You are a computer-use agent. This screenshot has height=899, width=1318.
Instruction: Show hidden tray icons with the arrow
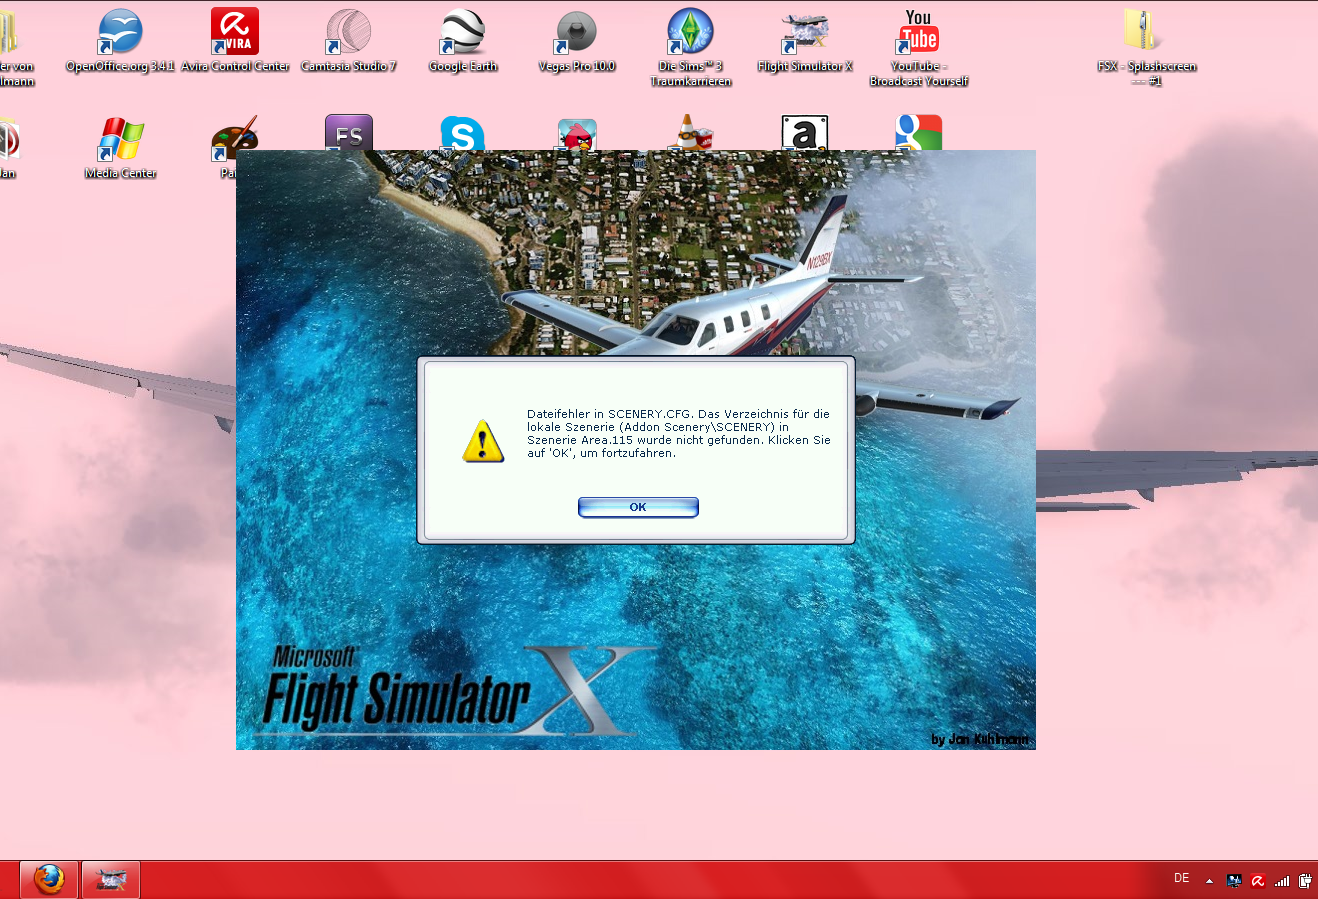[x=1209, y=881]
